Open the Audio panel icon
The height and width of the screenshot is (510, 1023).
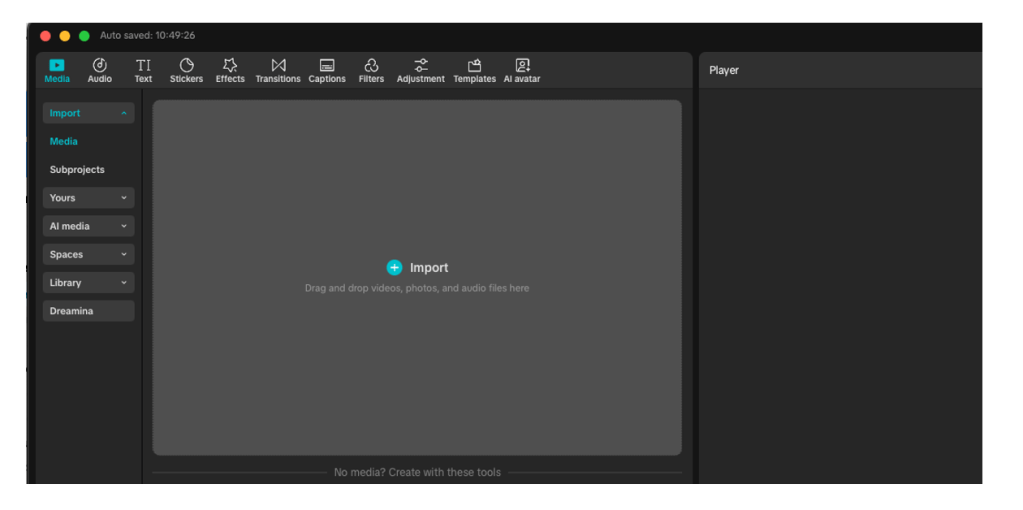pos(99,65)
